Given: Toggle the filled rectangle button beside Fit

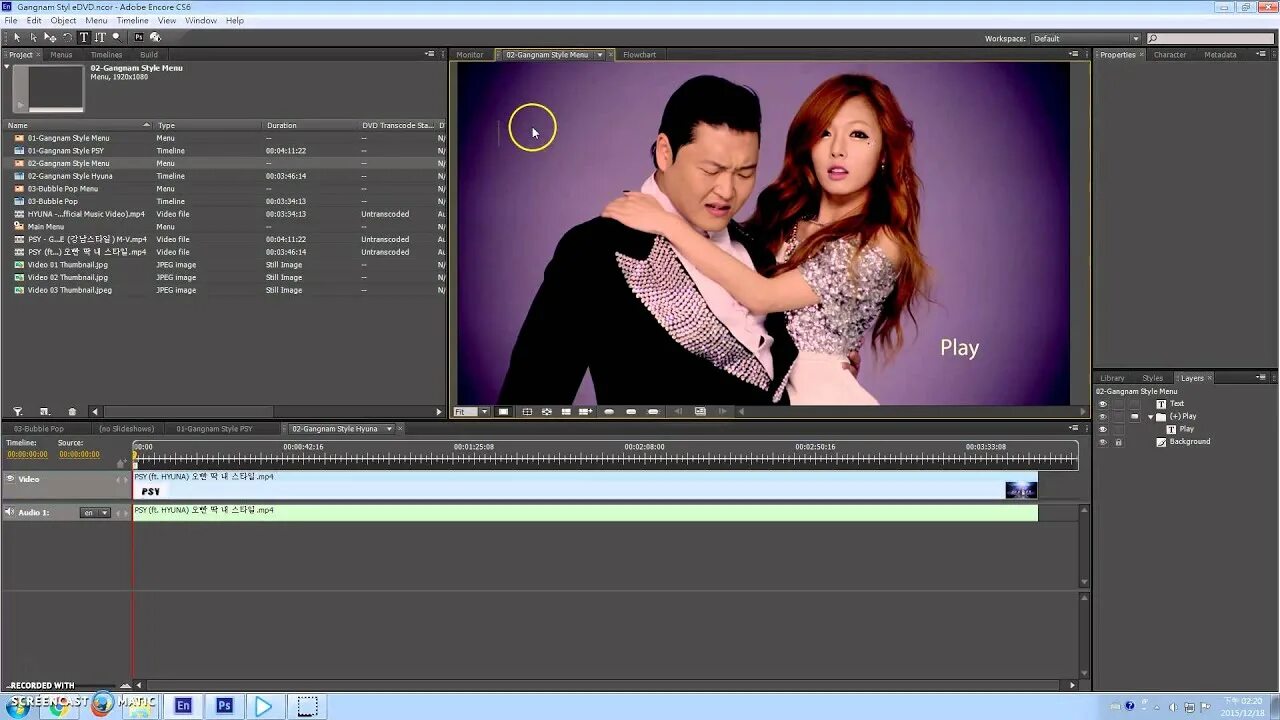Looking at the screenshot, I should pos(503,412).
